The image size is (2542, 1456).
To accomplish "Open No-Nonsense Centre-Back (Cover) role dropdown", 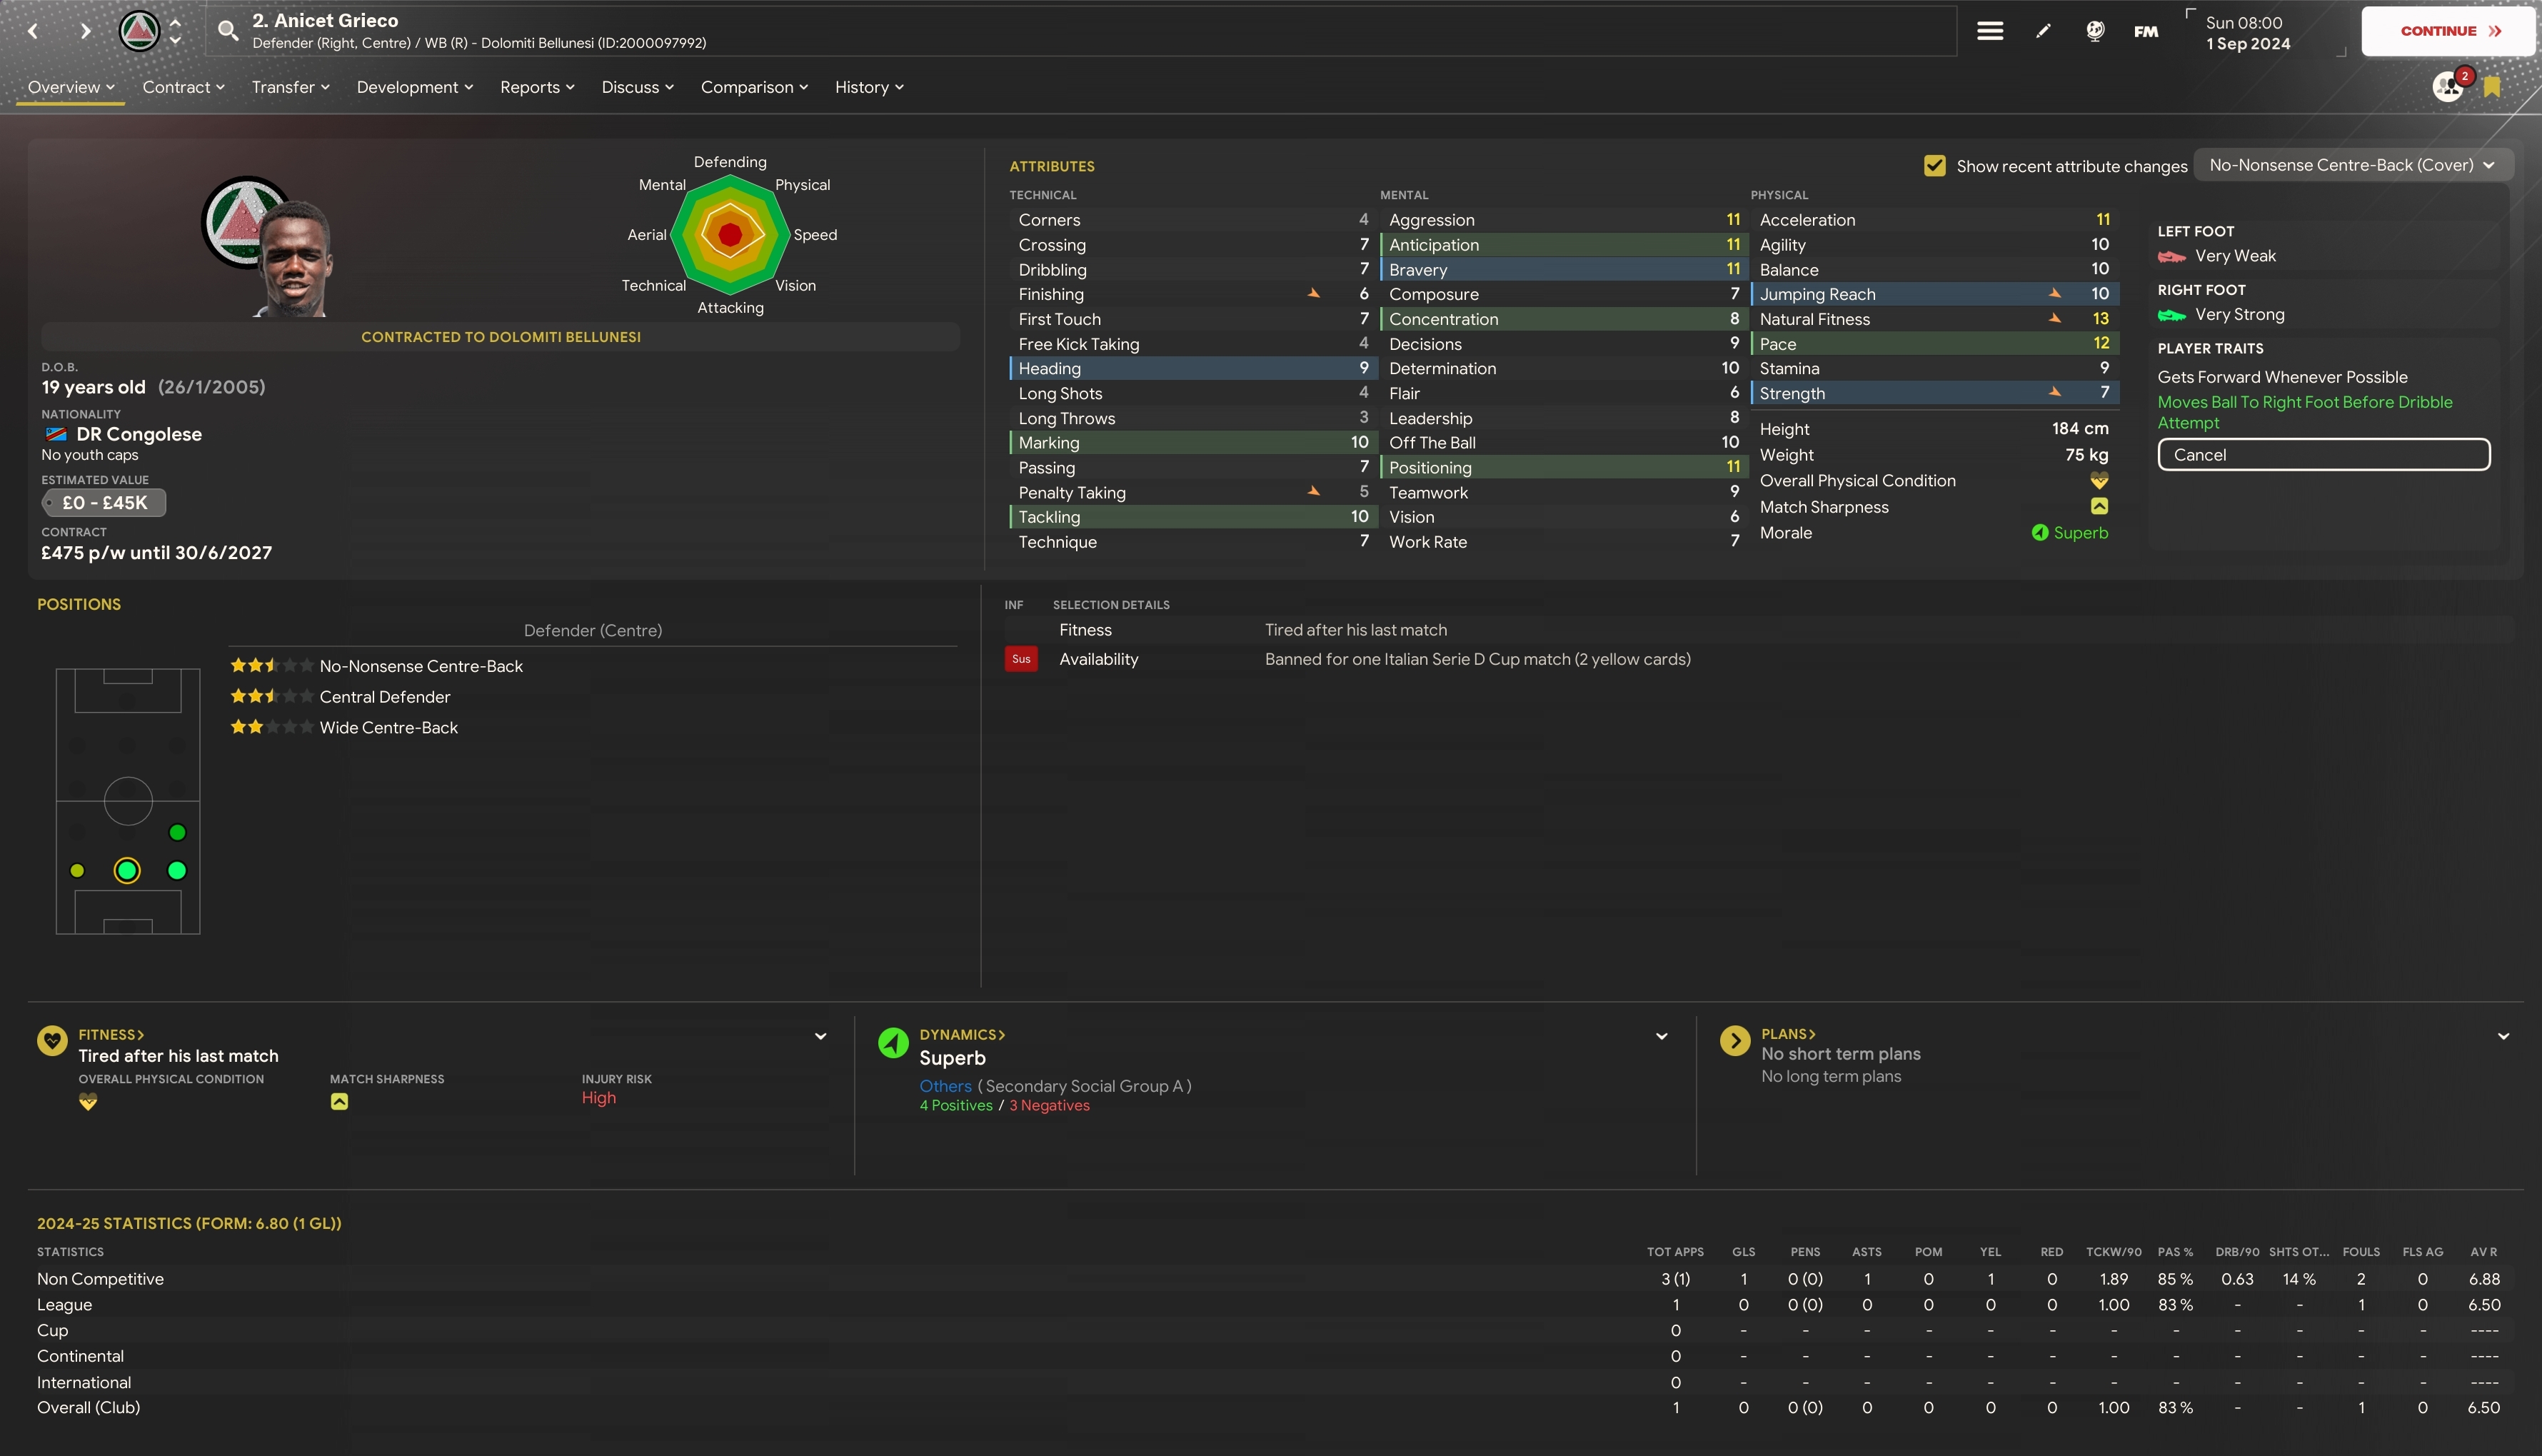I will coord(2351,165).
